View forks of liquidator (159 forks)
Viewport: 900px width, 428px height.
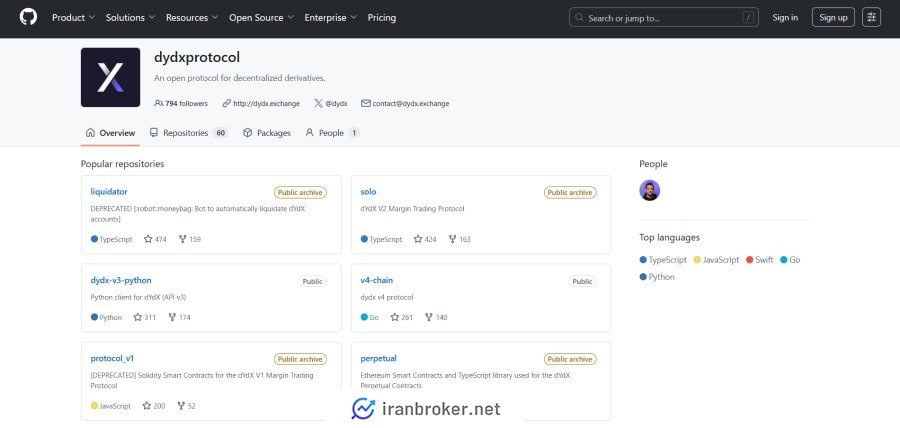pos(190,239)
